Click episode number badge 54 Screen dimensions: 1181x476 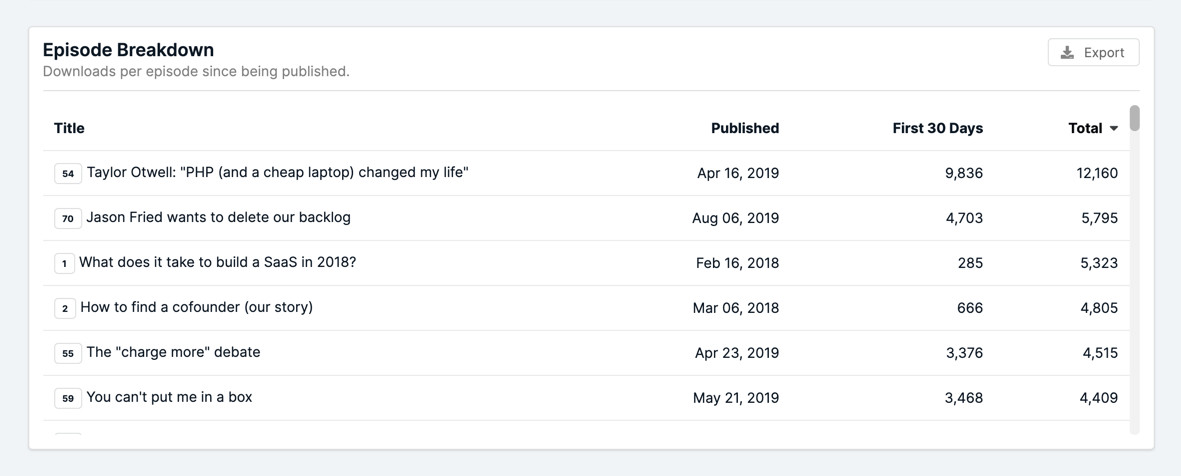click(68, 174)
